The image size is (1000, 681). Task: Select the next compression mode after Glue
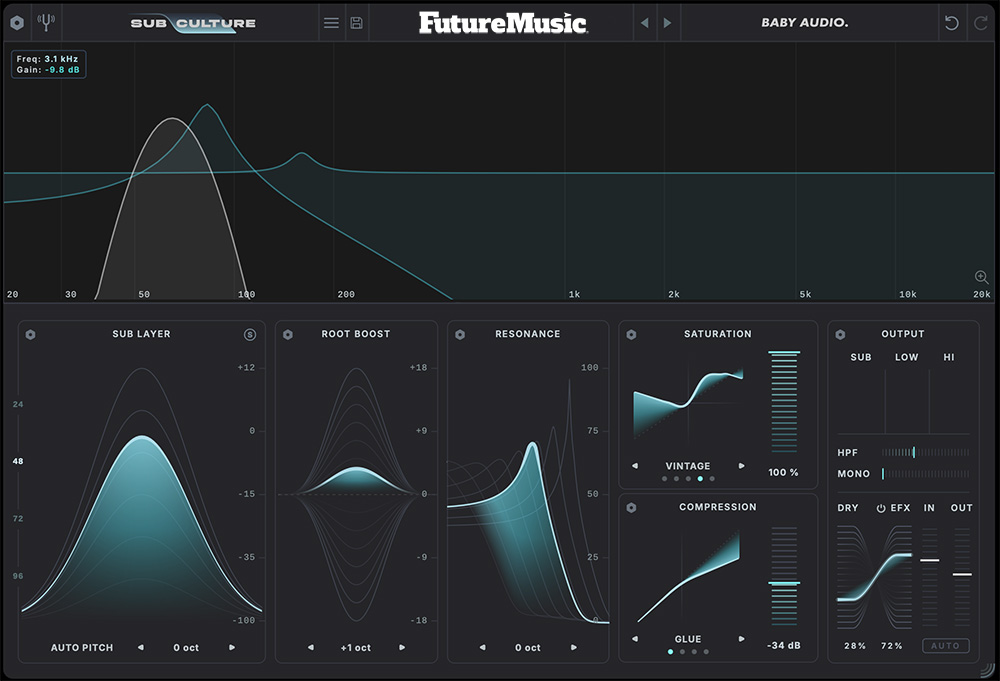click(x=742, y=638)
